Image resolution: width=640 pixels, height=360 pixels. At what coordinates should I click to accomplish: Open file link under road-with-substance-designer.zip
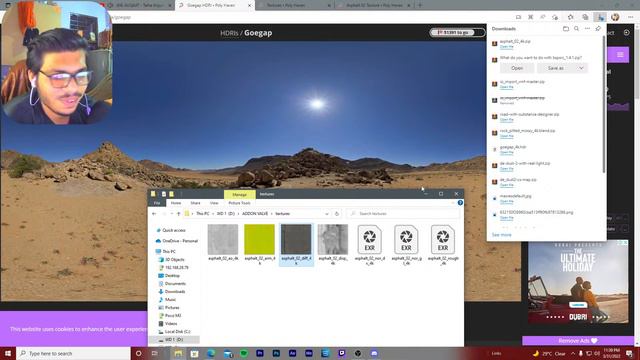507,120
